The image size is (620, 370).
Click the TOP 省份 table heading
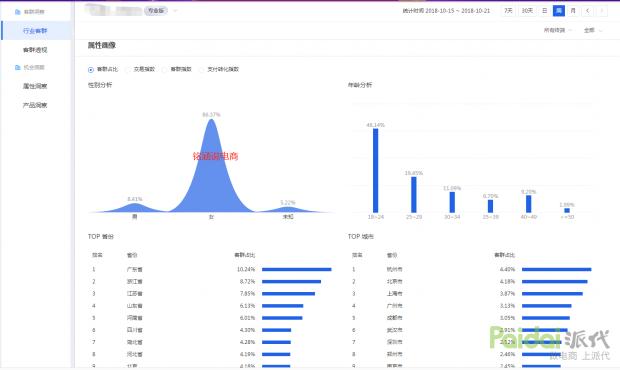click(x=101, y=237)
